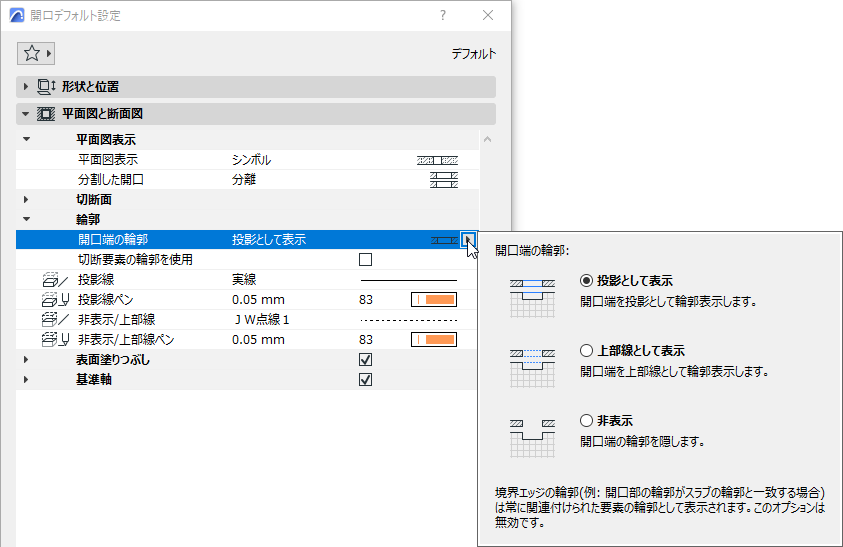
Task: Click the 投影として表示 illustration thumbnail
Action: pyautogui.click(x=532, y=298)
